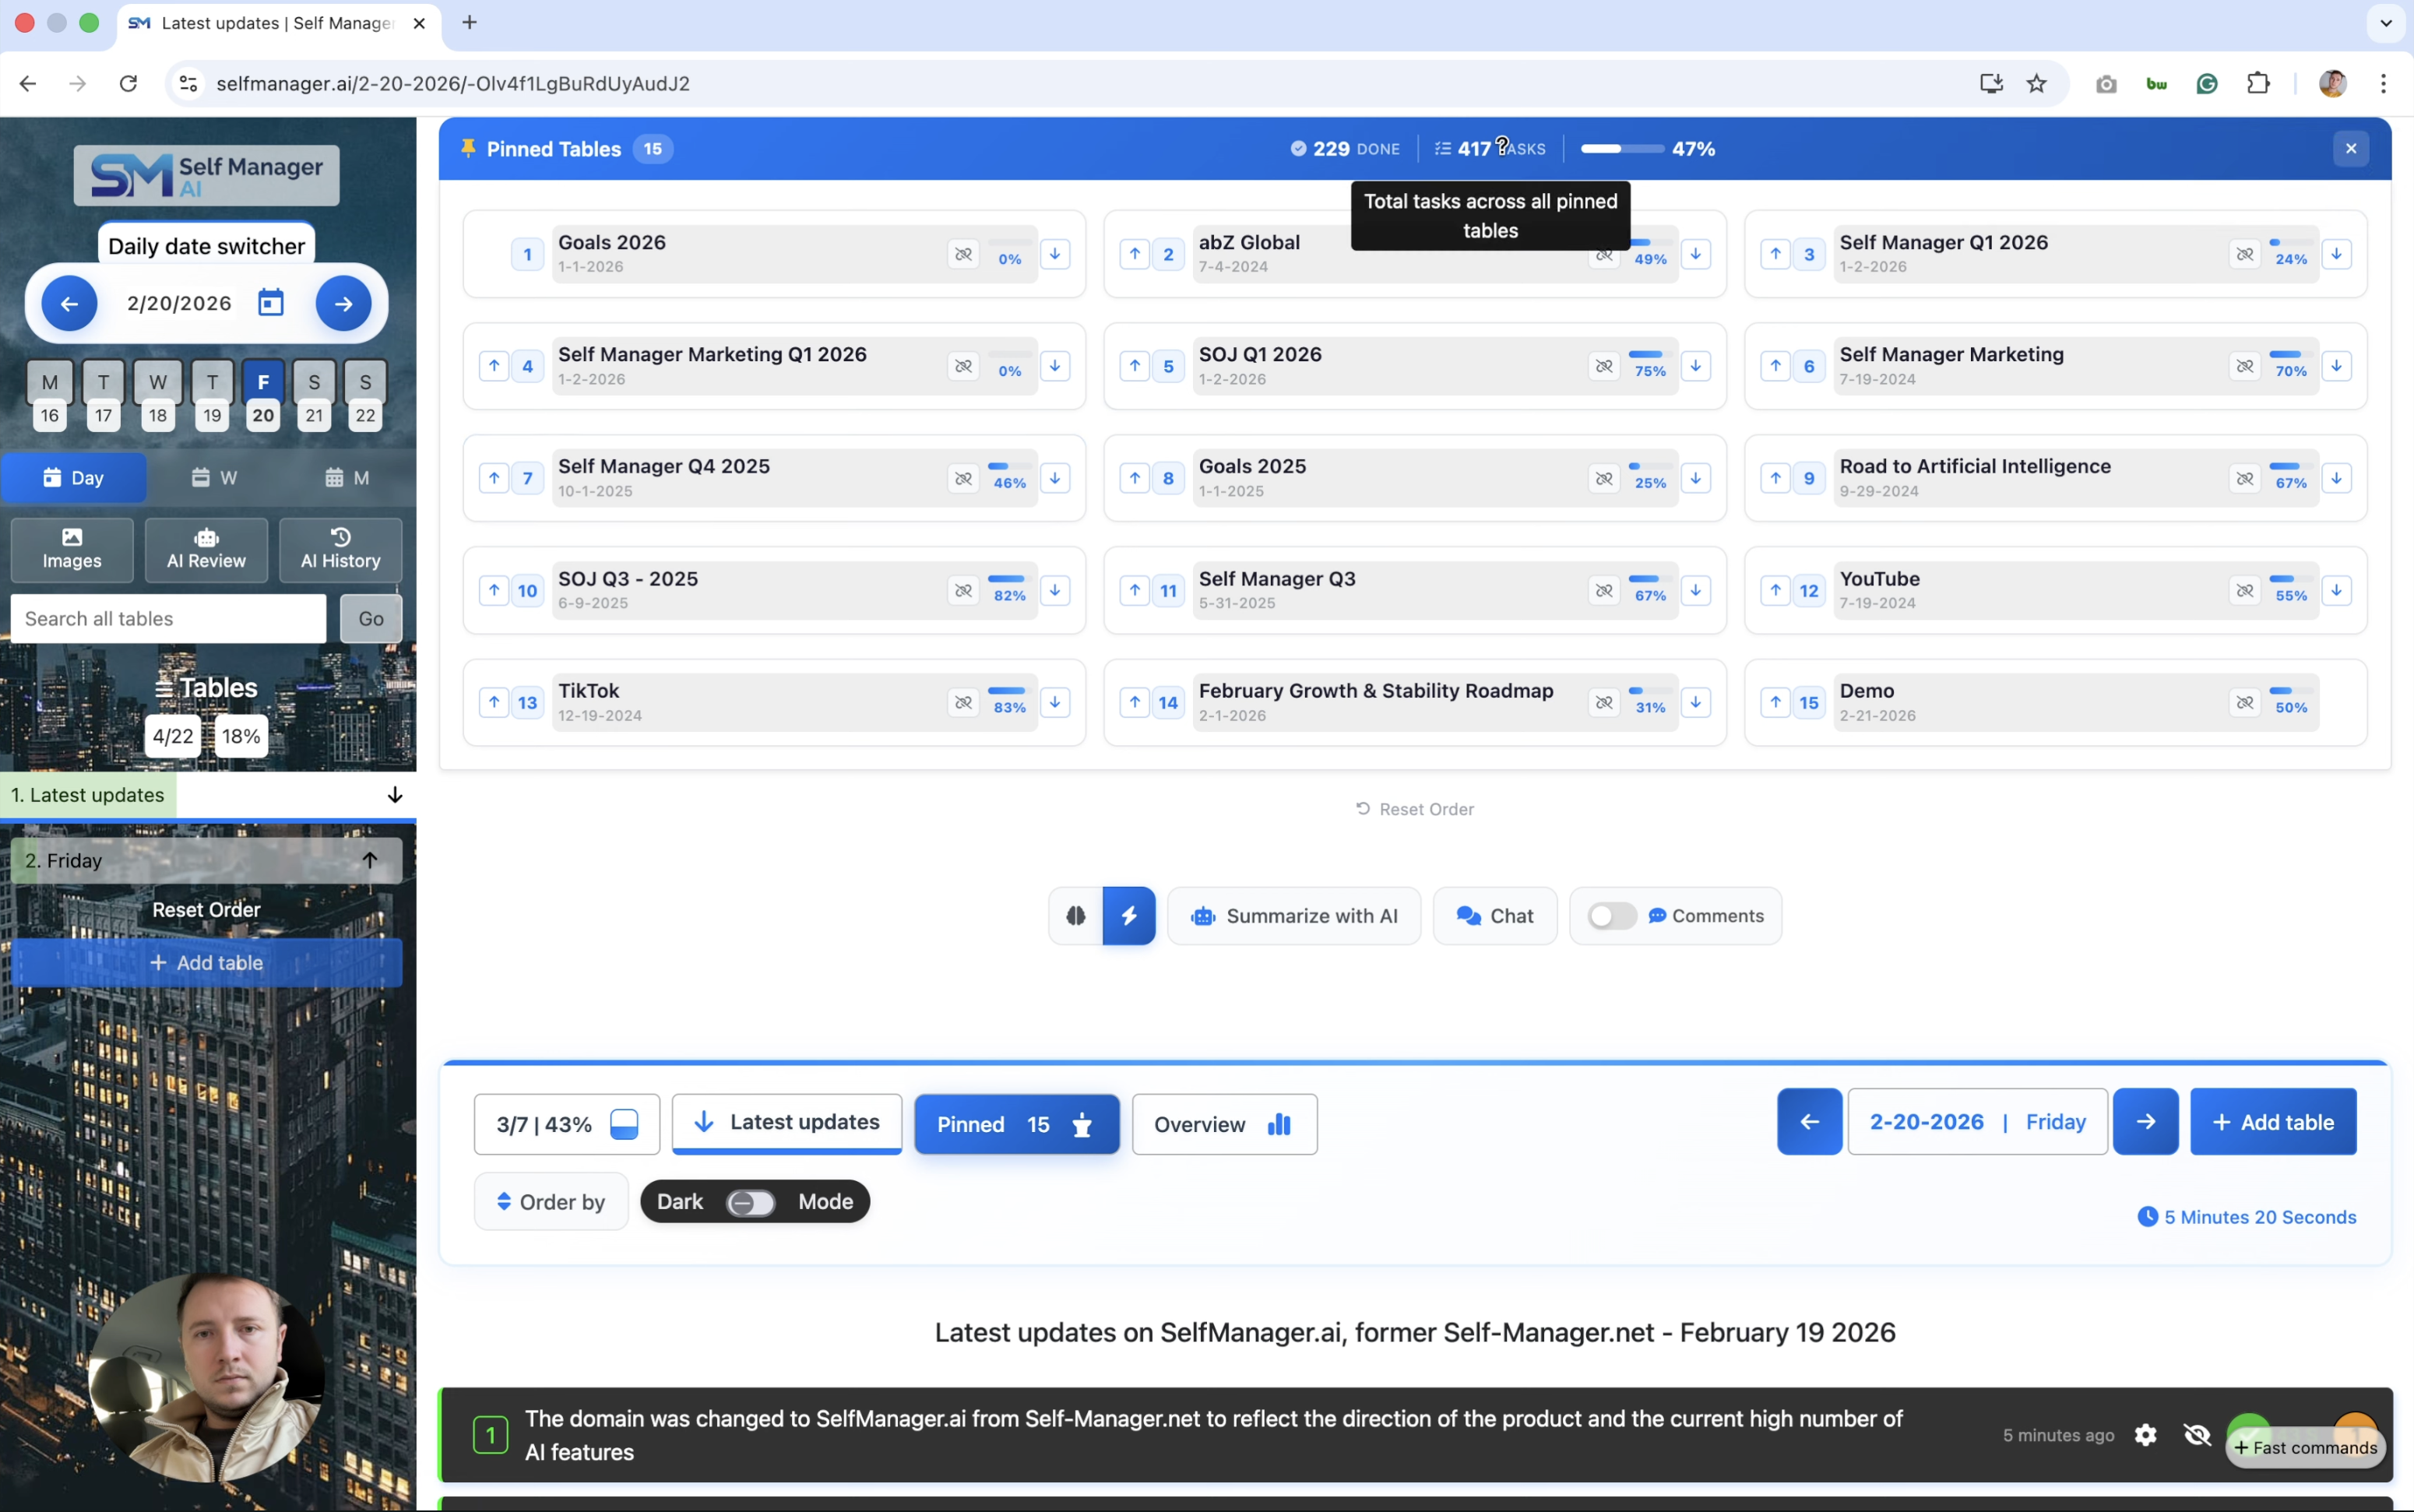The height and width of the screenshot is (1512, 2414).
Task: Reload the page
Action: 128,83
